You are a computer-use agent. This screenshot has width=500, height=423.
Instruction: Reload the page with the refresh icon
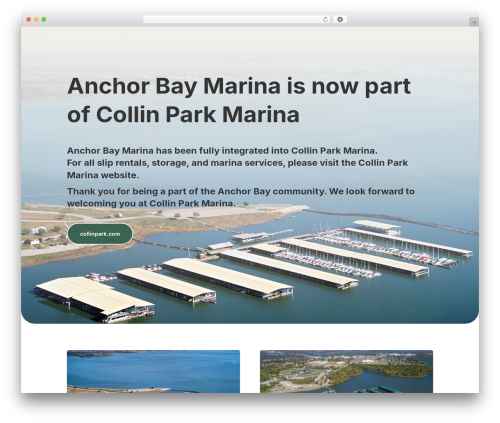(x=325, y=20)
